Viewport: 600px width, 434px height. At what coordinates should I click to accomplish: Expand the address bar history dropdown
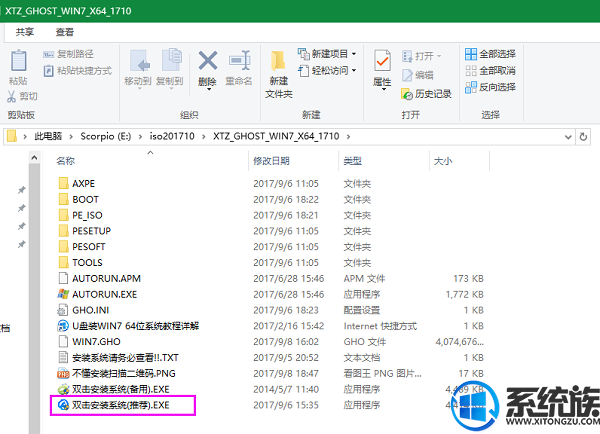[x=568, y=137]
